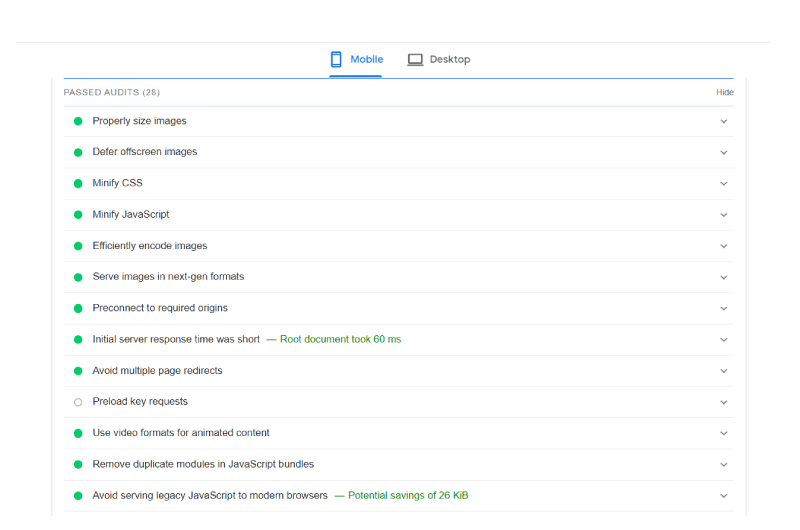
Task: Hide the passed audits section
Action: point(724,92)
